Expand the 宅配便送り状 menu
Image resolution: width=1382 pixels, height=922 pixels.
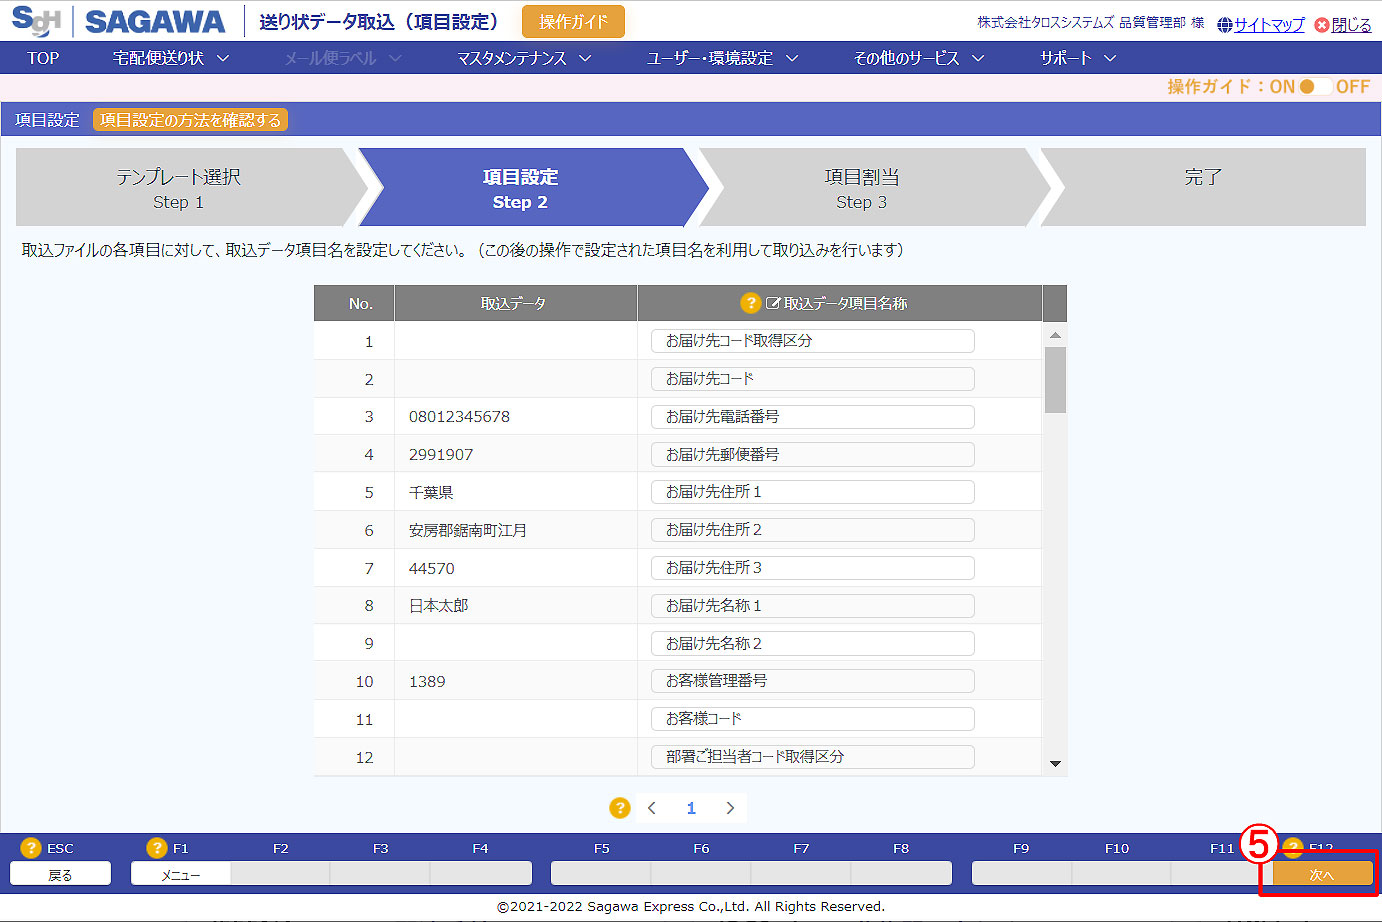(170, 58)
